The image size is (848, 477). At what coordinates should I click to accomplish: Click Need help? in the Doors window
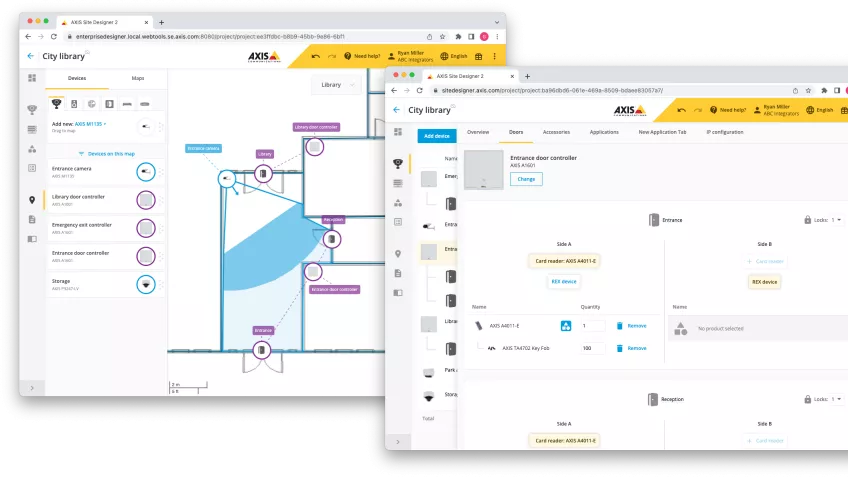[727, 110]
